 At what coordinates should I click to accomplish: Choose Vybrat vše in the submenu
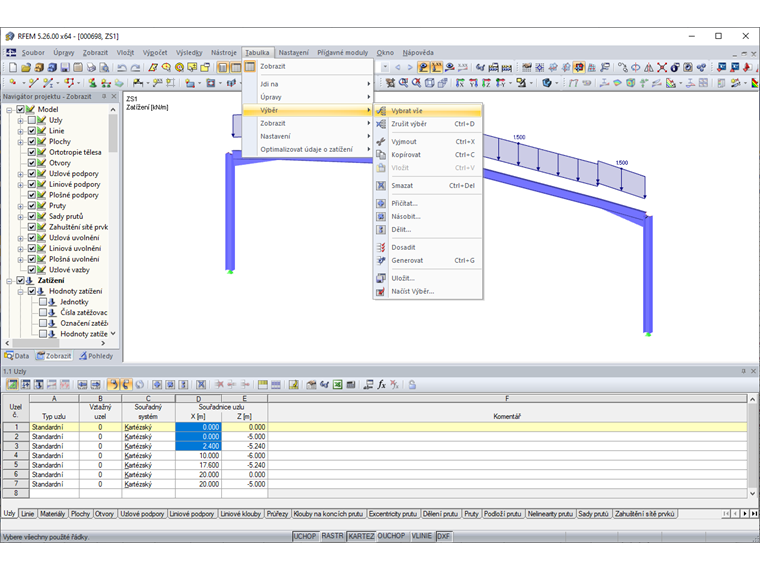pos(428,111)
